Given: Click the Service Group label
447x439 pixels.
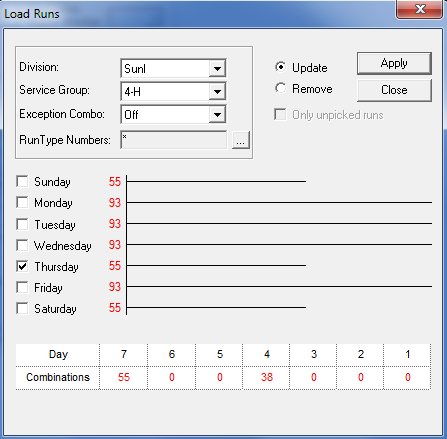Looking at the screenshot, I should pos(54,90).
